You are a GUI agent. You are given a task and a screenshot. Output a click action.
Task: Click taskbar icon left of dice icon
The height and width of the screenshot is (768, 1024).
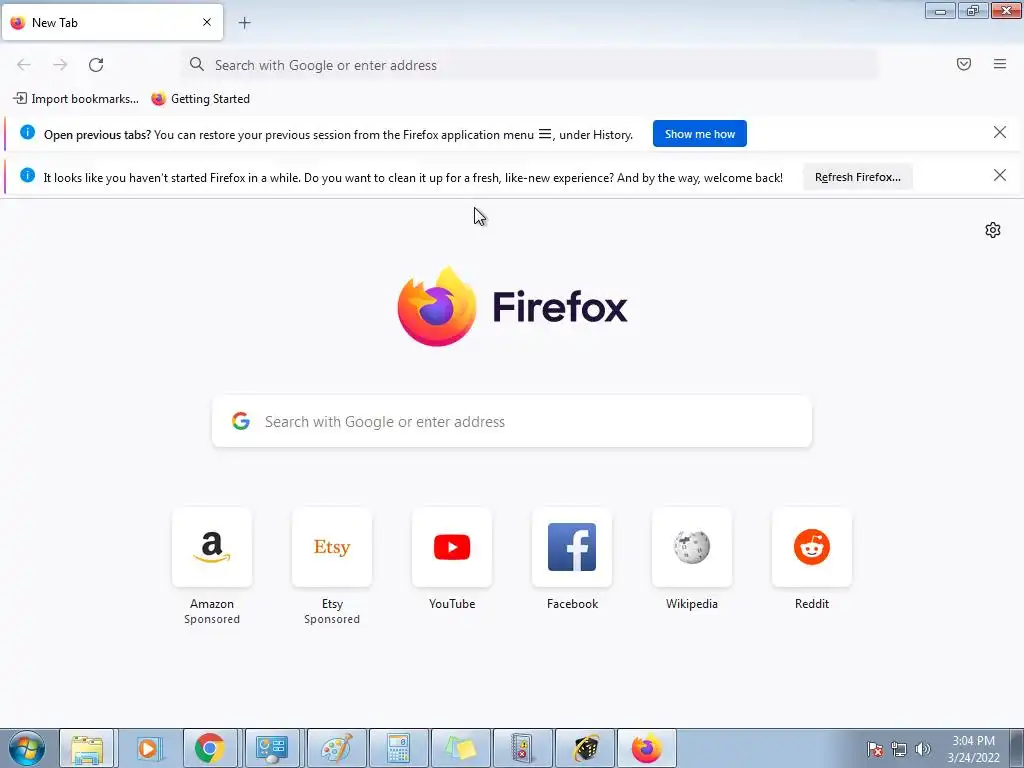point(522,748)
